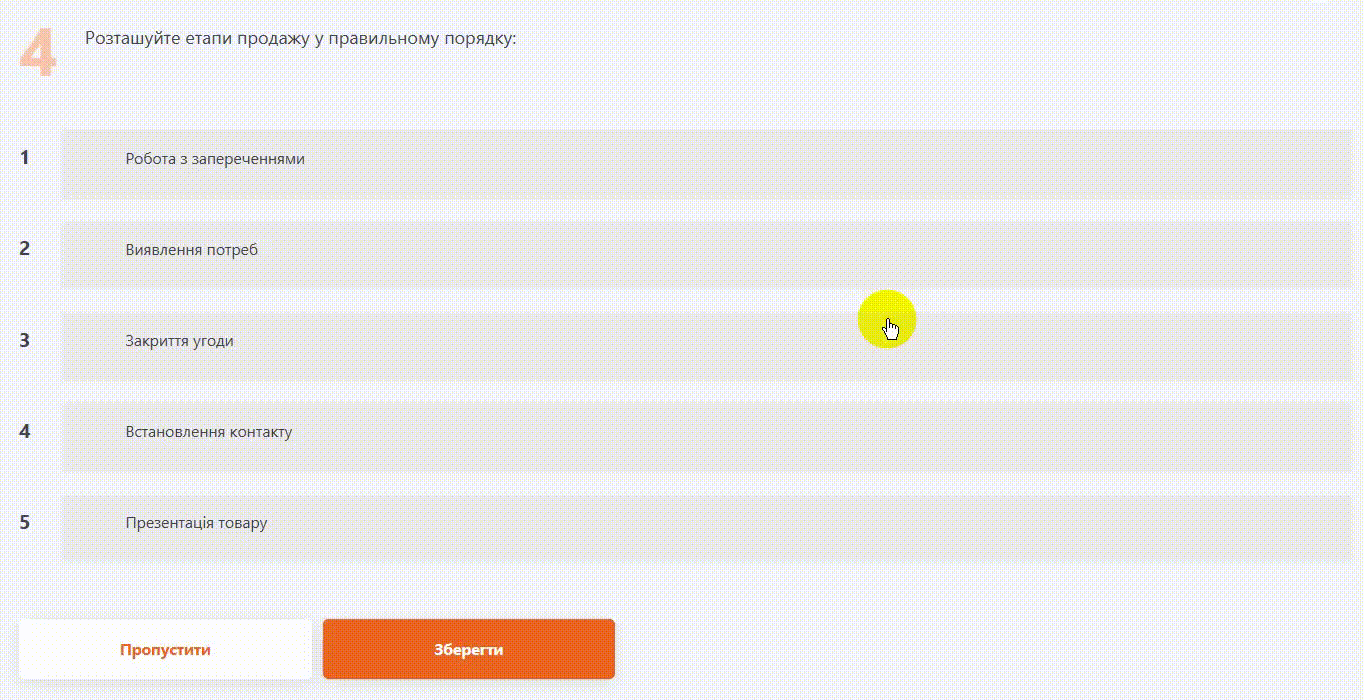Viewport: 1364px width, 700px height.
Task: Select position number 3 on the left
Action: (25, 340)
